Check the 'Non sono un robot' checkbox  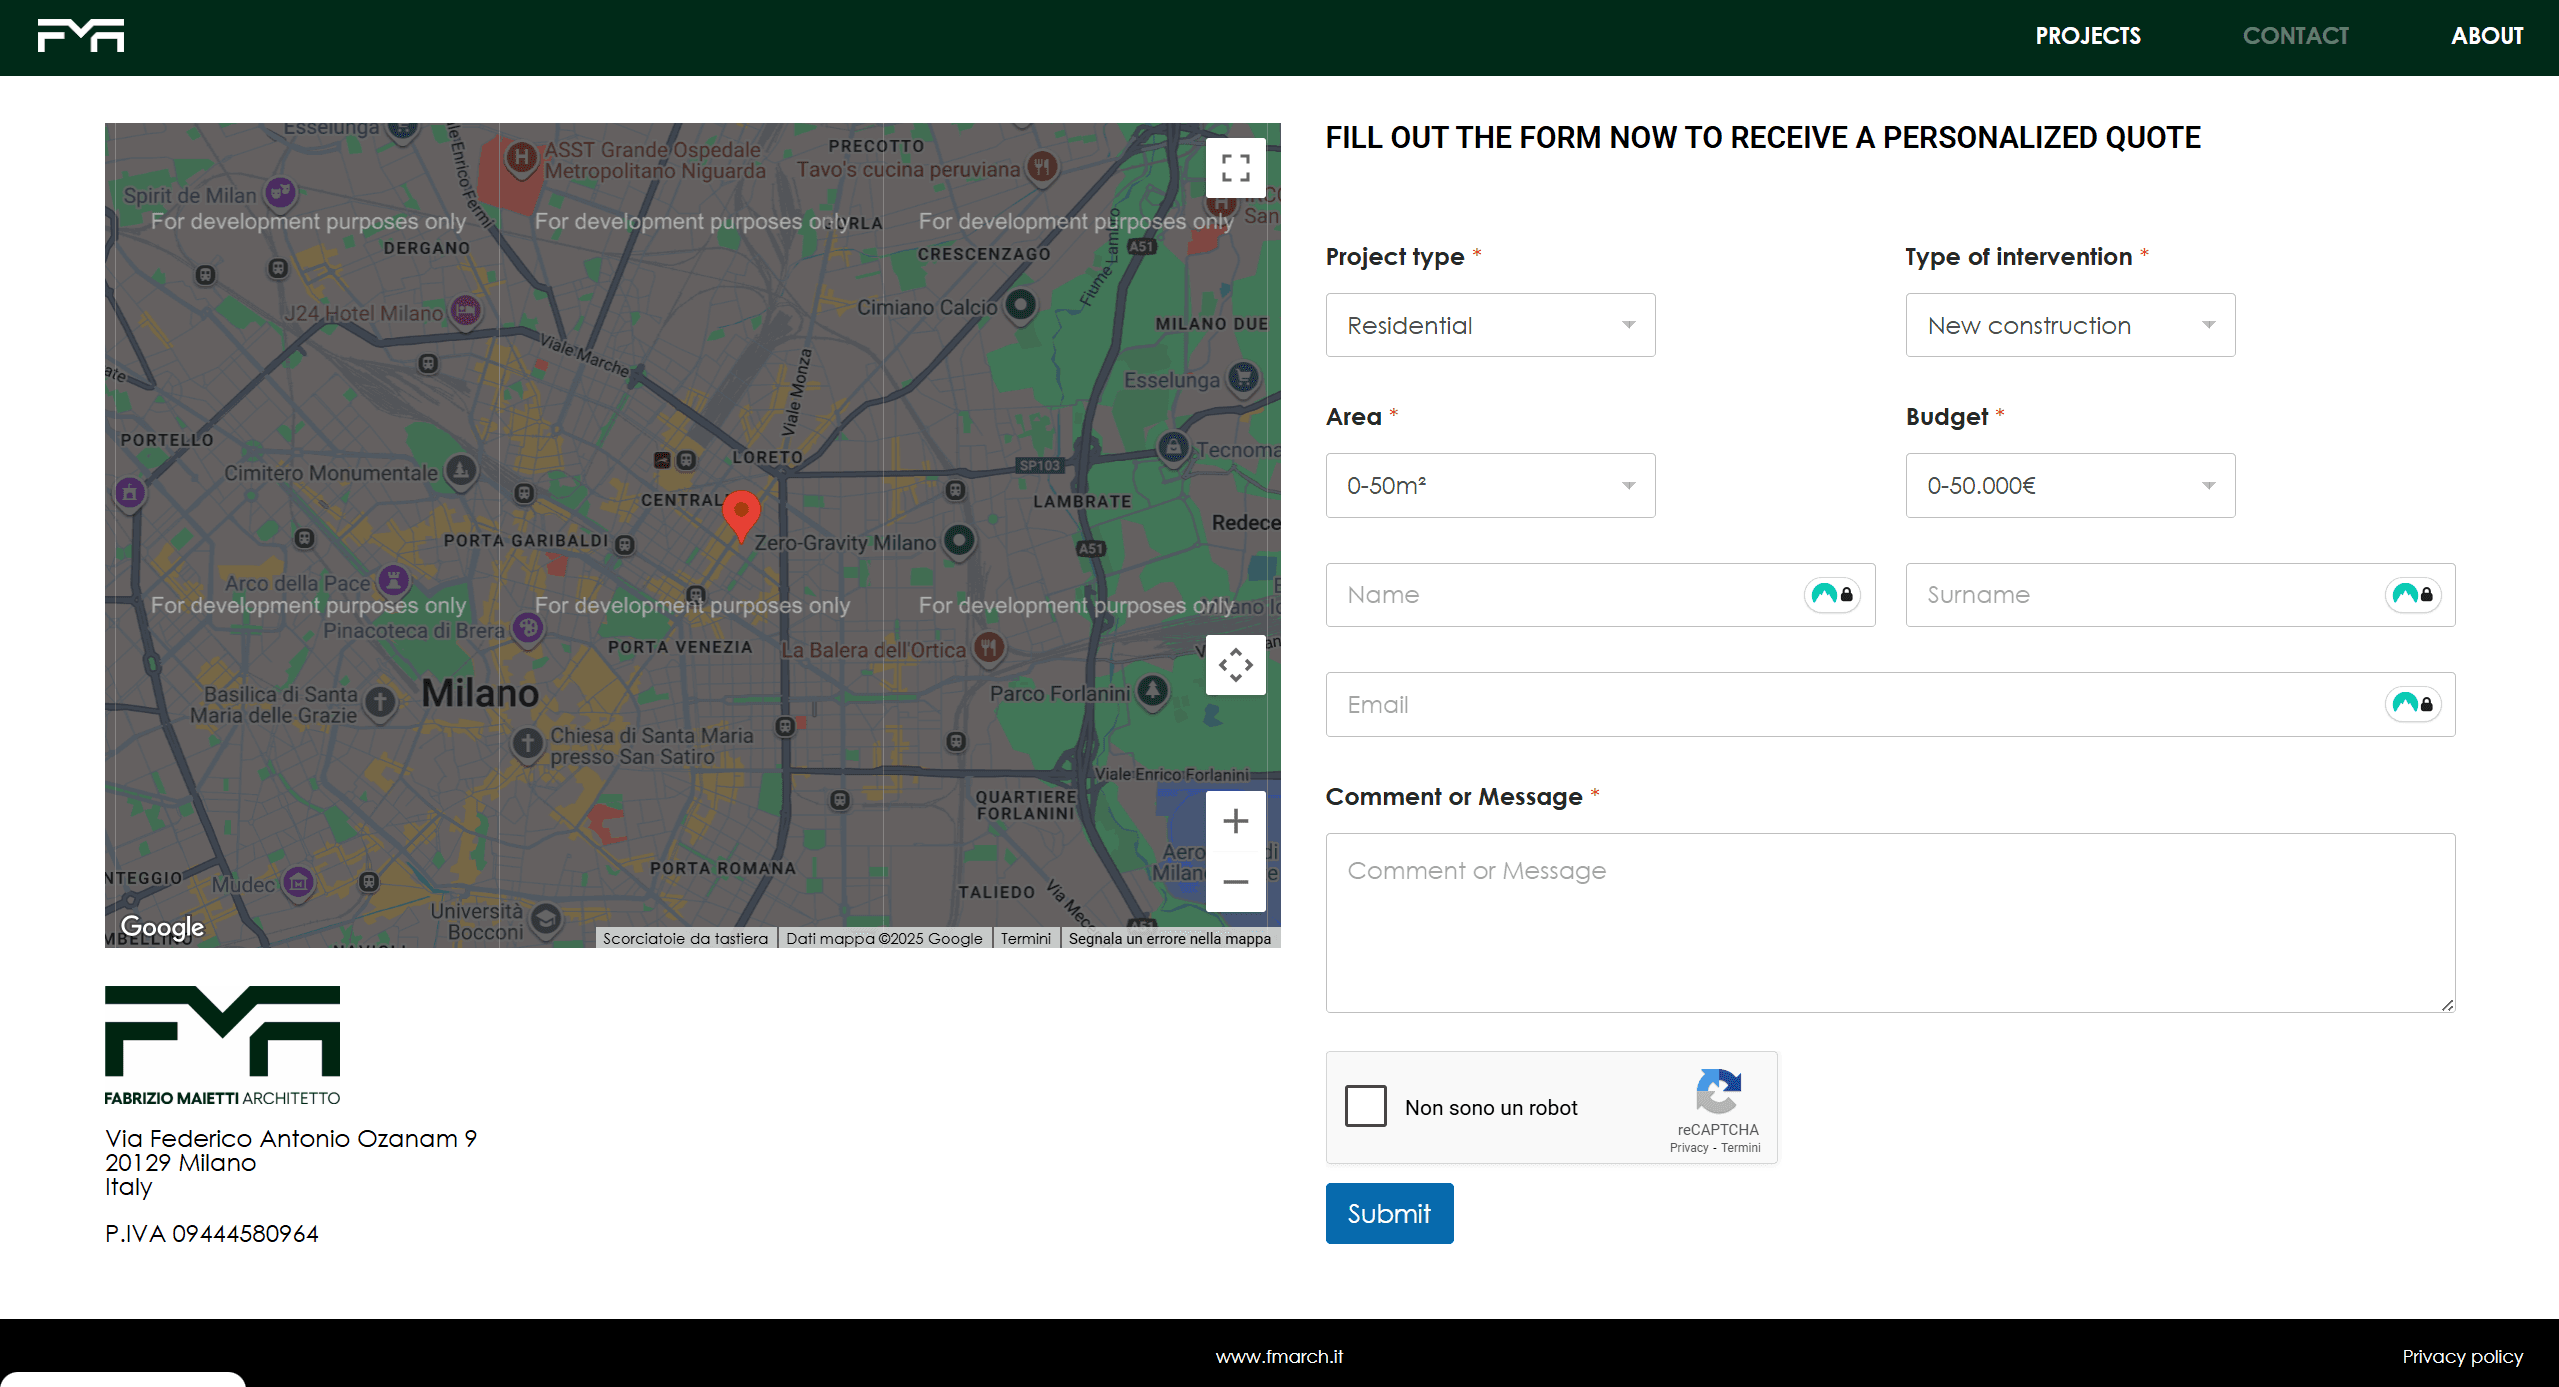(1366, 1106)
